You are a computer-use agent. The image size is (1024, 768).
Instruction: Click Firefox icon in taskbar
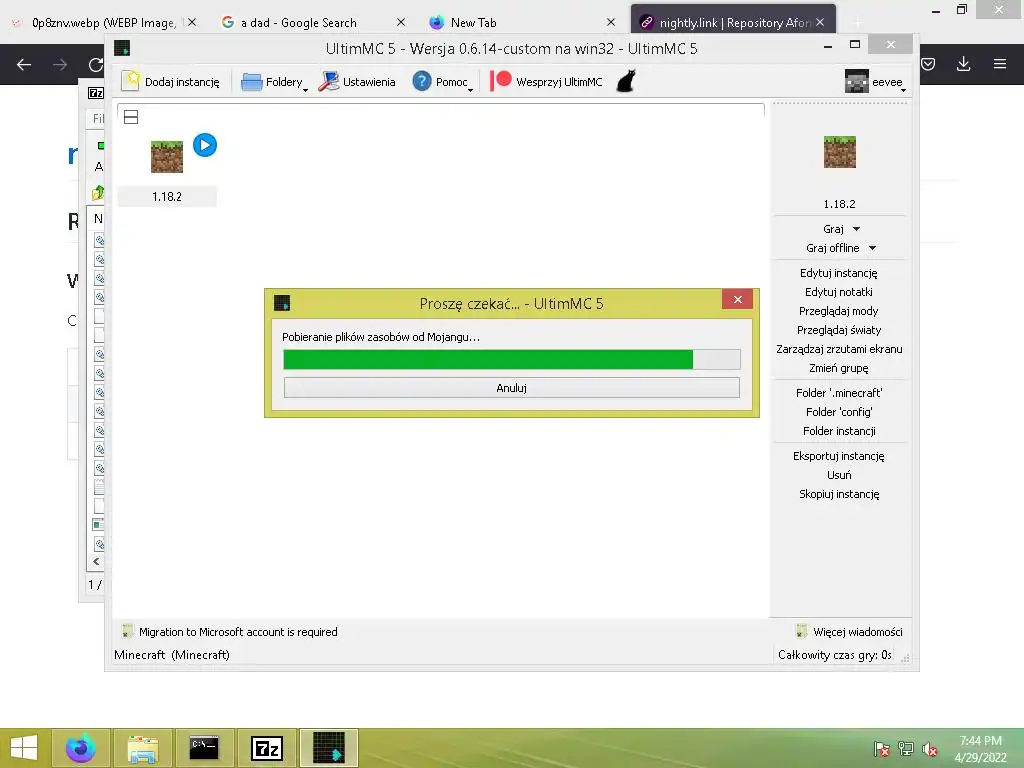pyautogui.click(x=80, y=748)
